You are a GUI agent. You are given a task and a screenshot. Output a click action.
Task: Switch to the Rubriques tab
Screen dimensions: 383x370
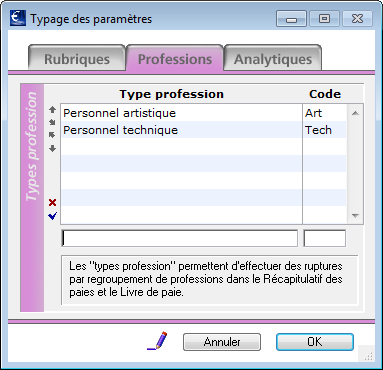click(77, 58)
